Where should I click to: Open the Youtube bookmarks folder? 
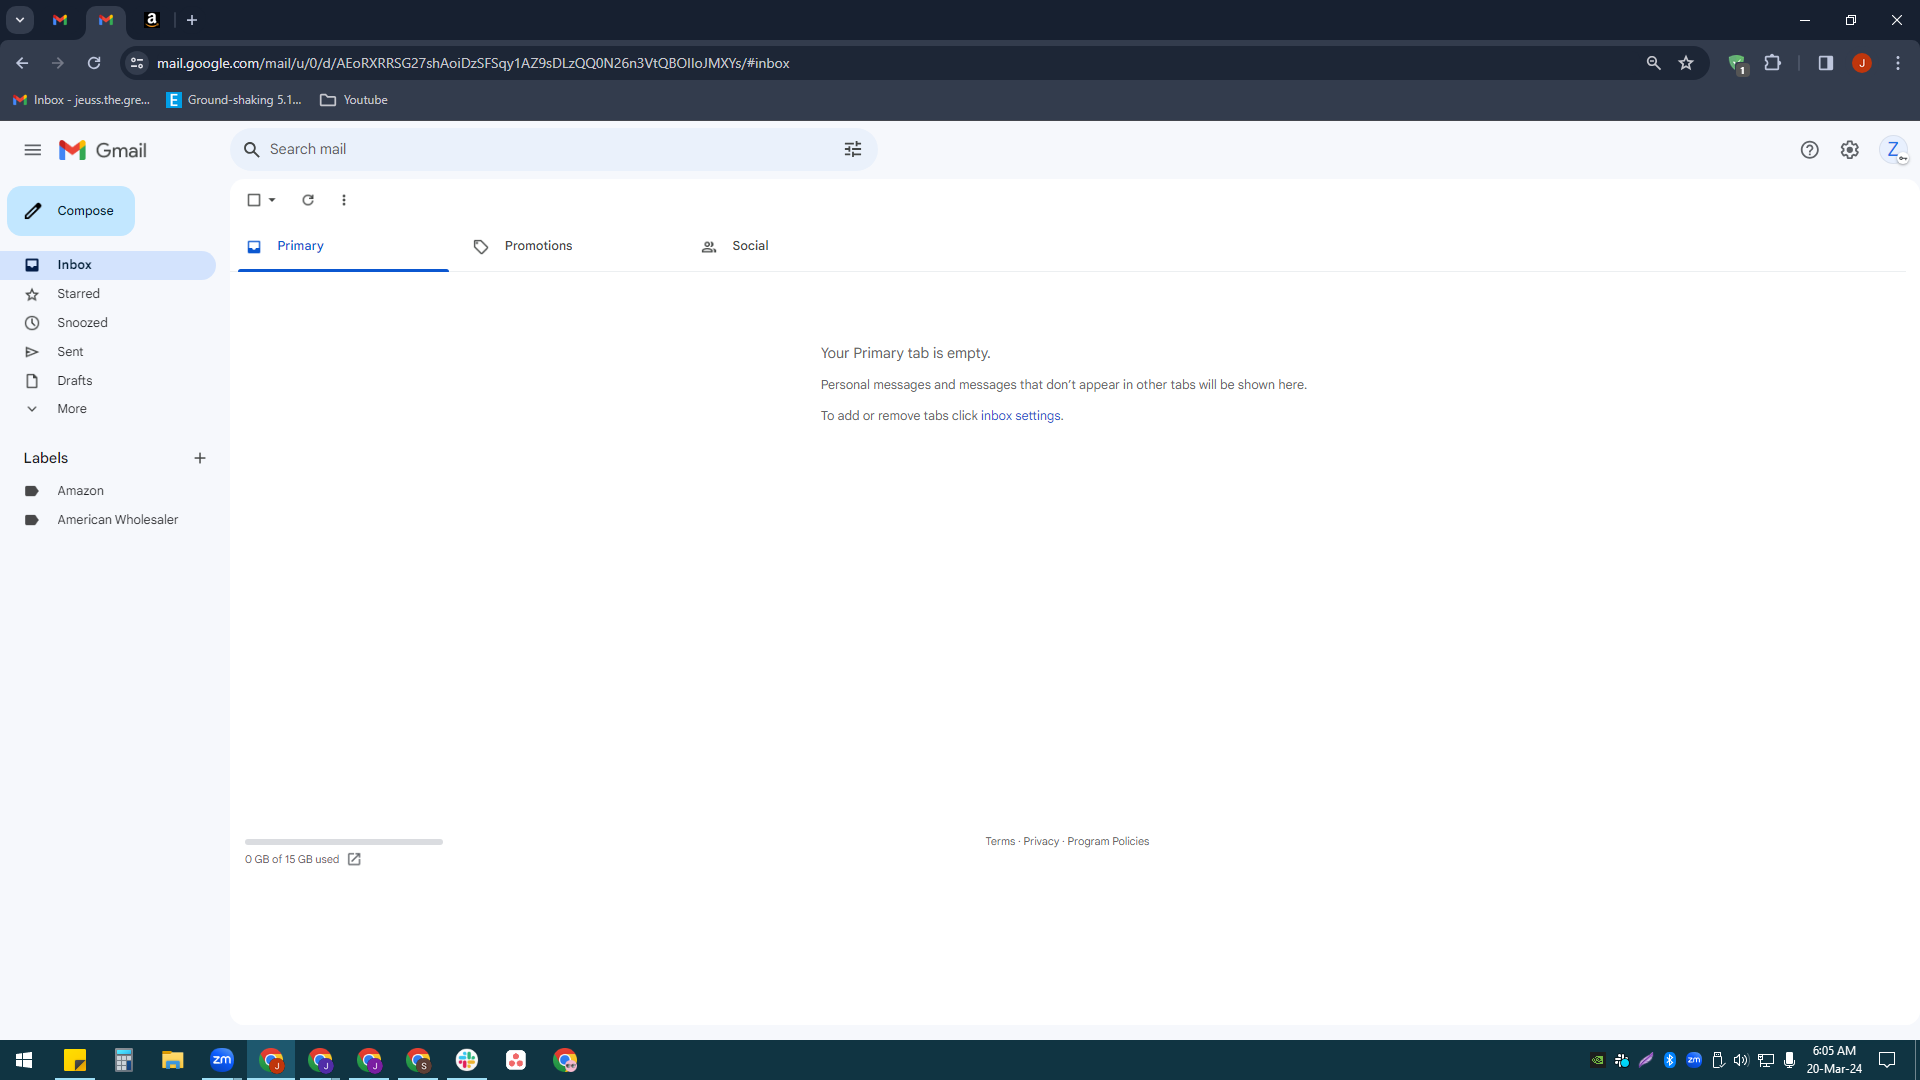pos(354,100)
